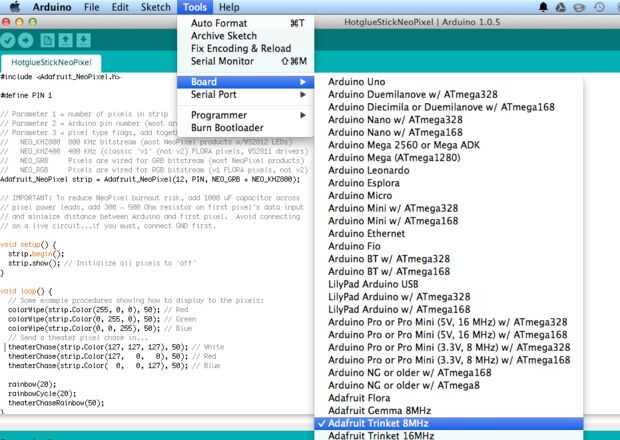Select Arduino Nano w/ ATmega168
Viewport: 620px width, 440px height.
[449, 132]
